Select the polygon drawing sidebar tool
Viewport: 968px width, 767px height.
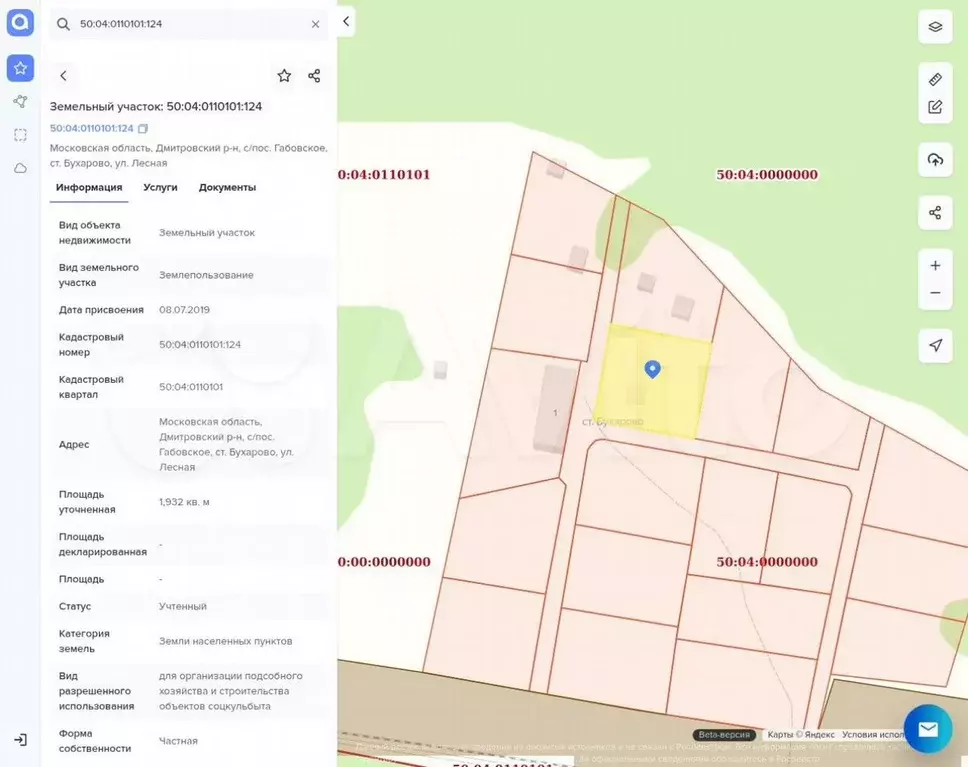pyautogui.click(x=20, y=101)
